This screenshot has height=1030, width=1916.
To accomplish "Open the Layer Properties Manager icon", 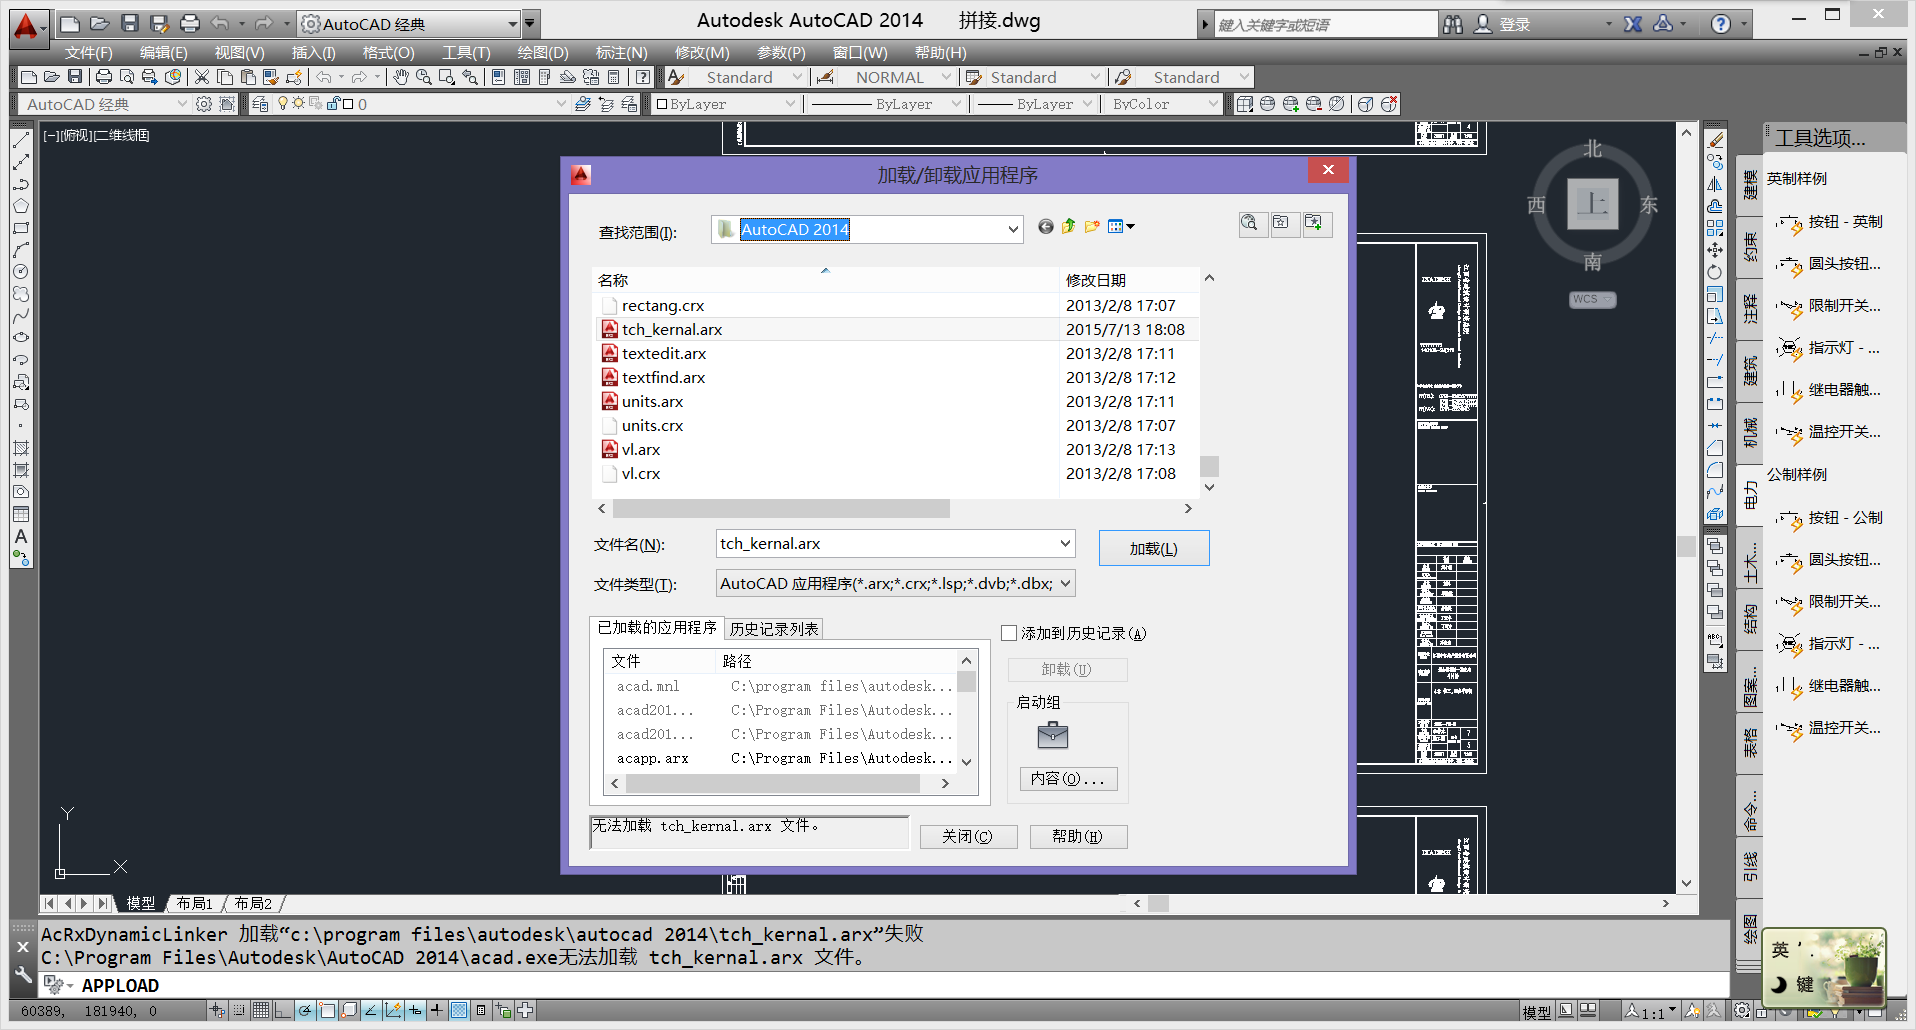I will point(260,104).
